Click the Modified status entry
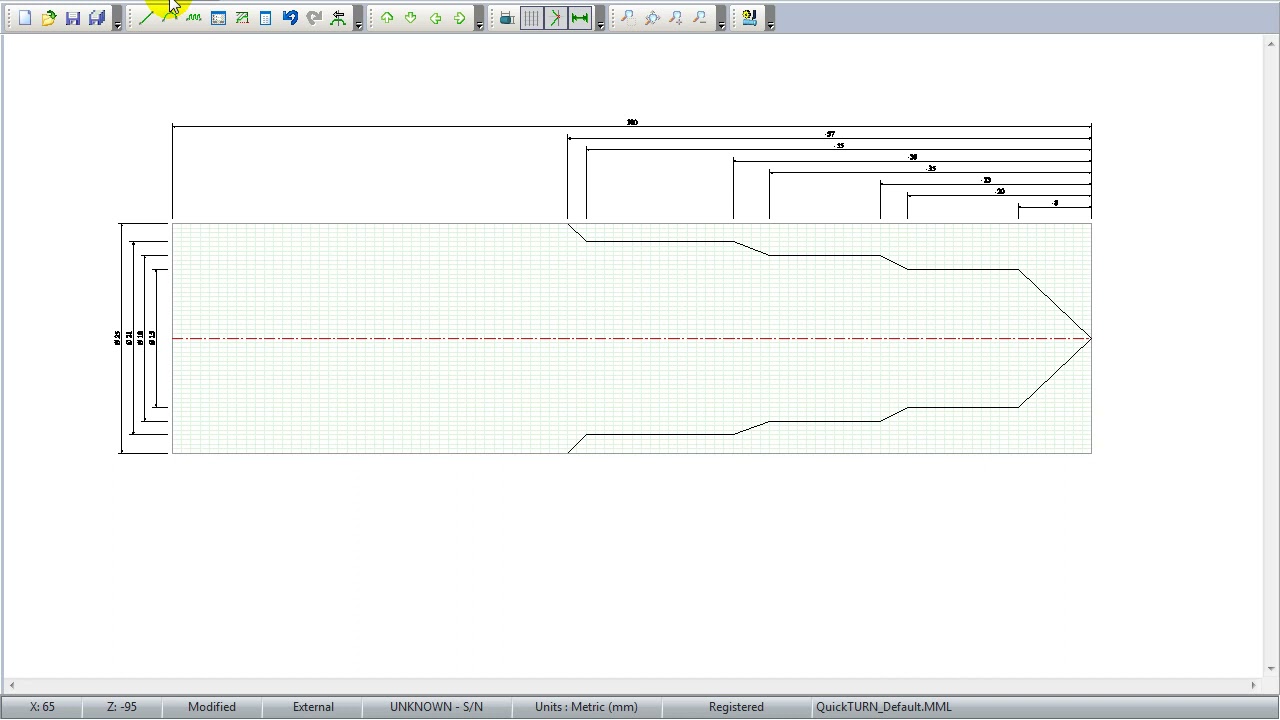This screenshot has height=720, width=1280. click(212, 707)
